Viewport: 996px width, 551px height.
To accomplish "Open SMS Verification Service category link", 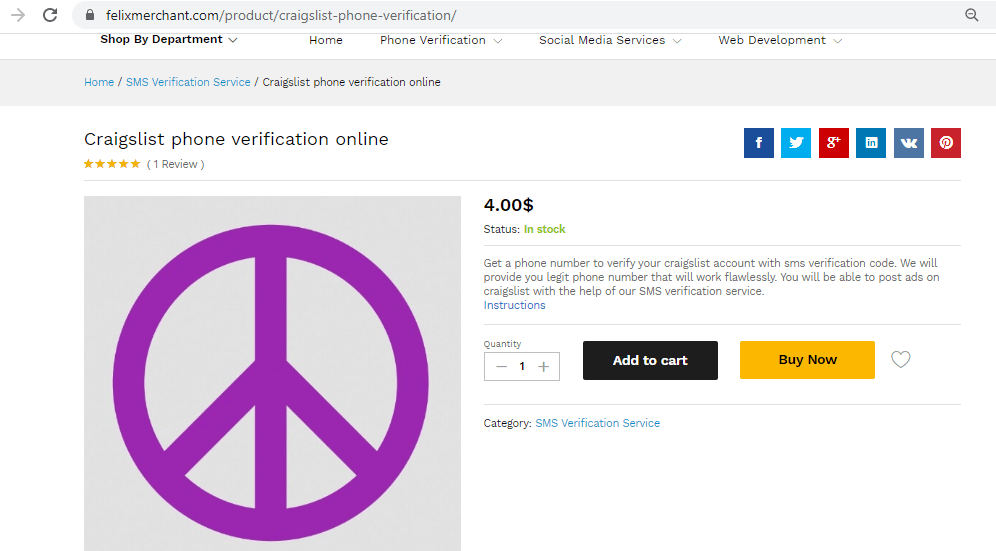I will 598,423.
